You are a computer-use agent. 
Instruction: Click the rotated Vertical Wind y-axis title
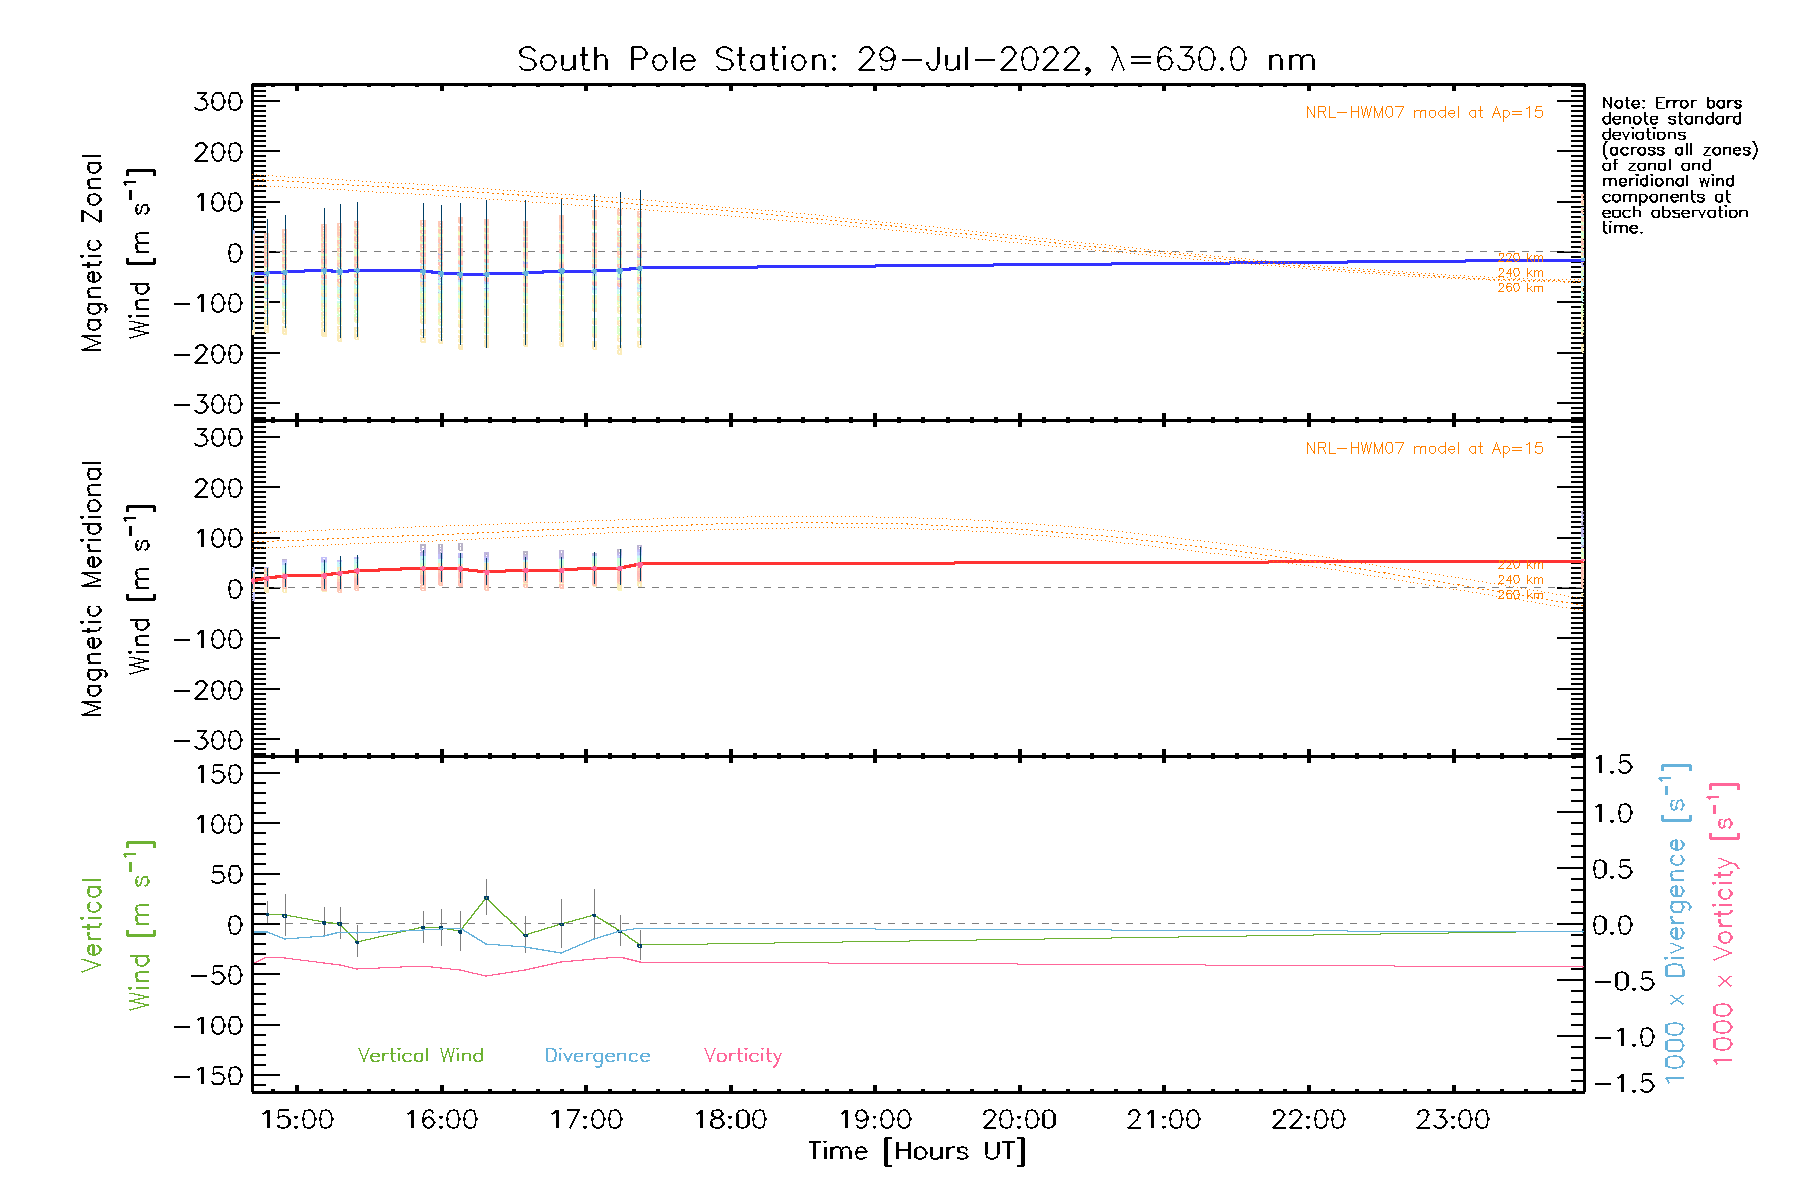click(115, 925)
